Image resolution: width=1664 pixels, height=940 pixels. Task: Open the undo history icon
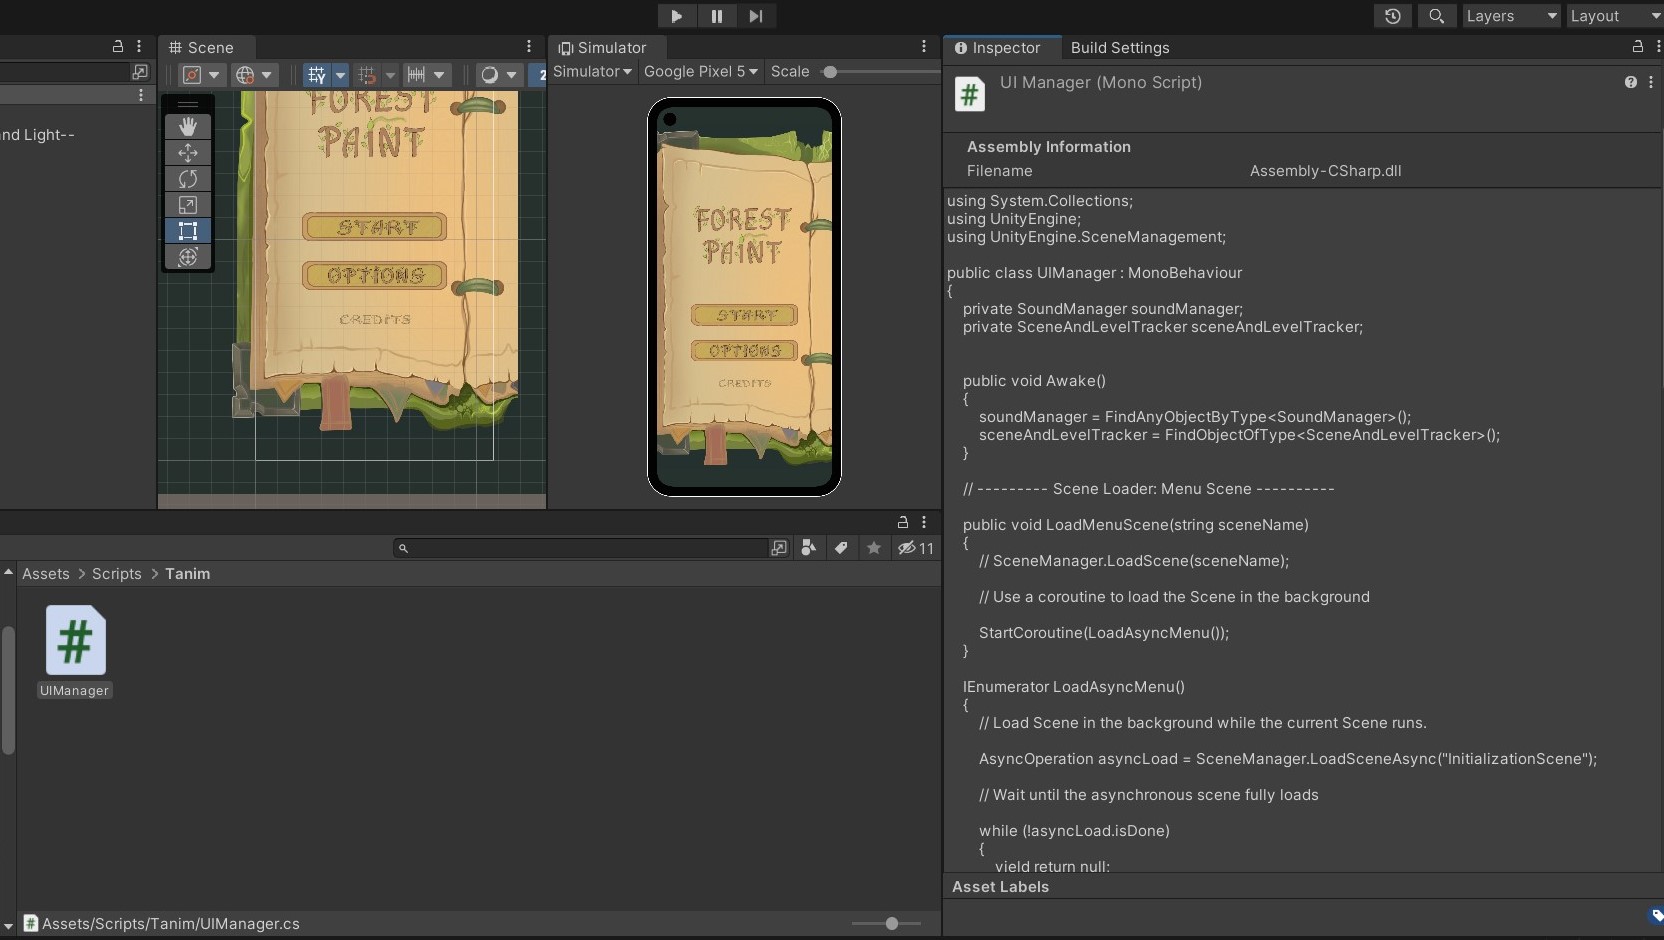[x=1393, y=16]
